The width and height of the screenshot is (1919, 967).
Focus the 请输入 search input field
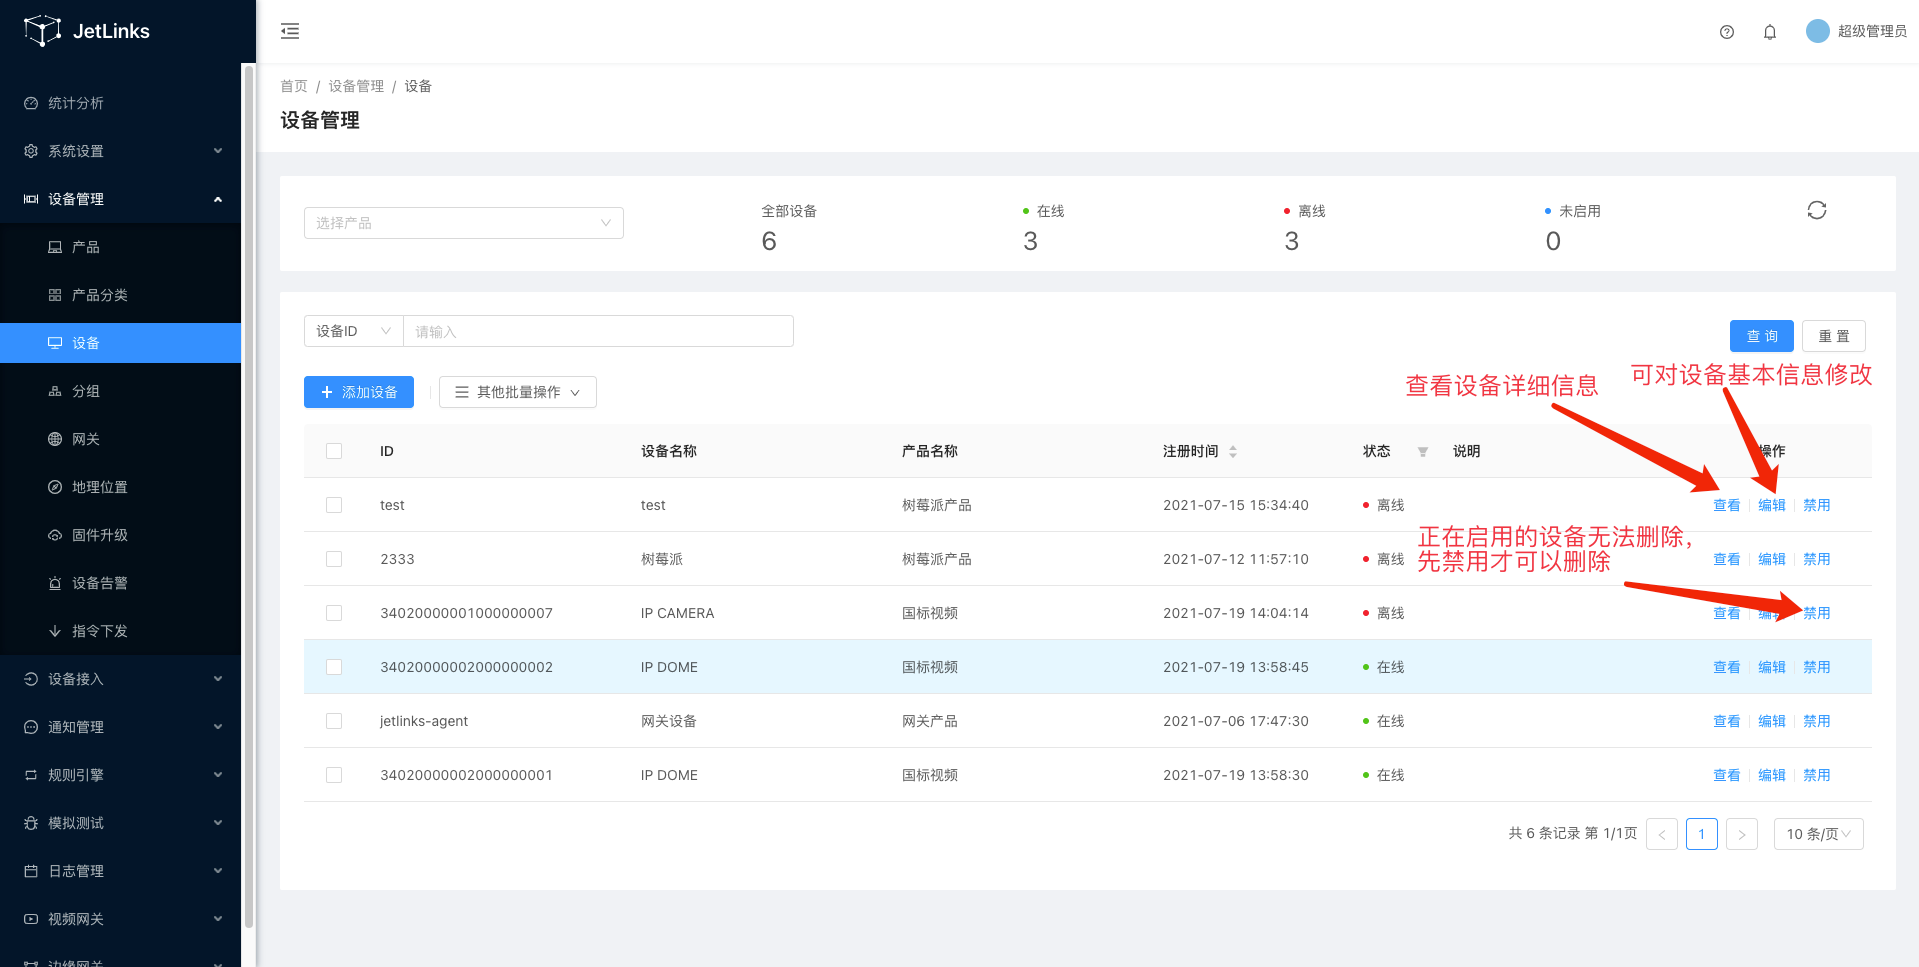pos(598,331)
